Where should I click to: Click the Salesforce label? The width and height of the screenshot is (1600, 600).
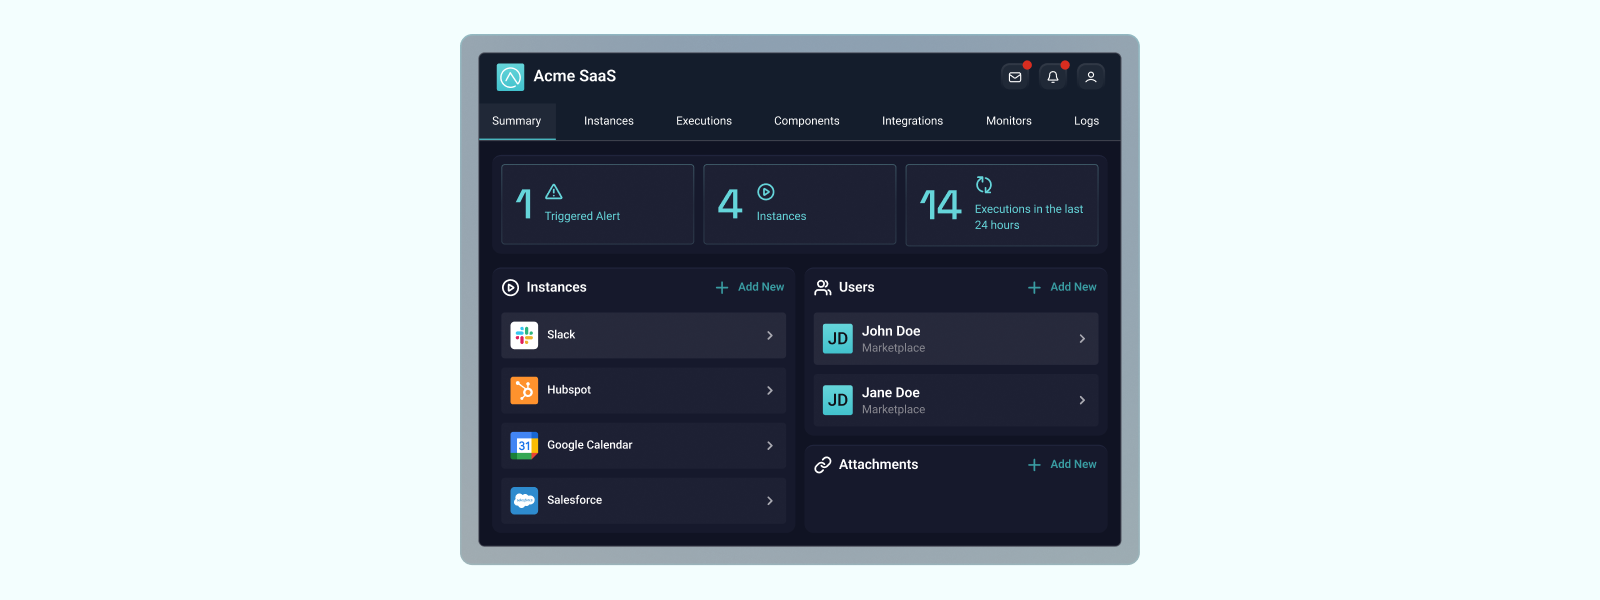[575, 500]
